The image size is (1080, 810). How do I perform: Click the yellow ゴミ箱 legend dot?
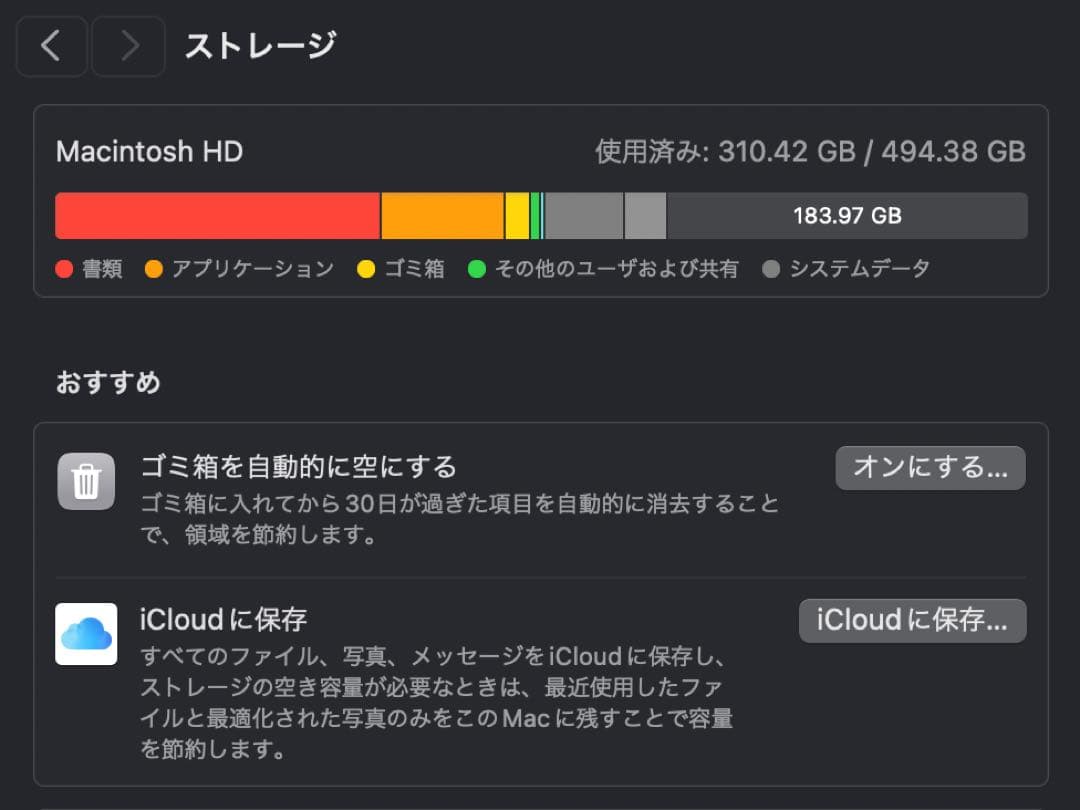366,268
